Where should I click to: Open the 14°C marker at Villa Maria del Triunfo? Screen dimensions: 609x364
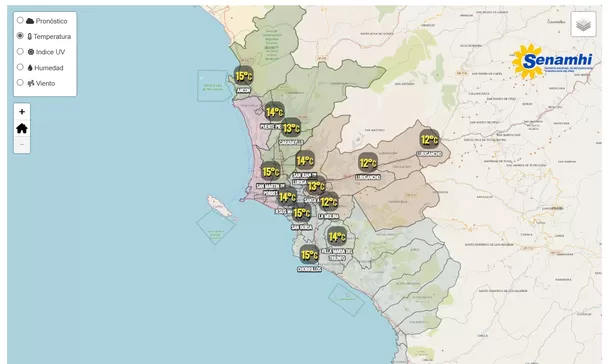point(337,236)
